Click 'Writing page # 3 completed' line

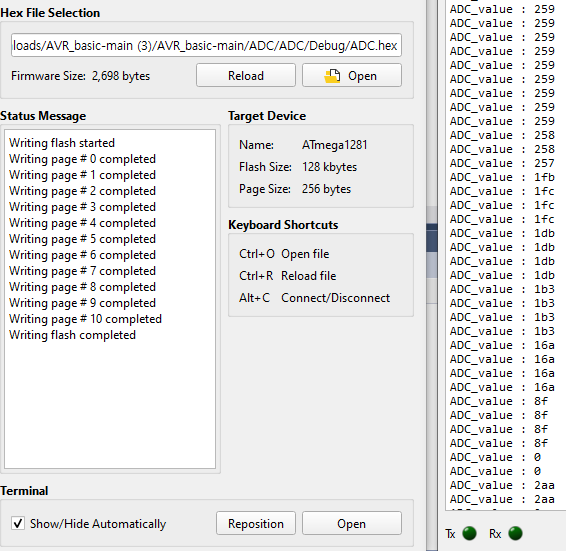(82, 207)
